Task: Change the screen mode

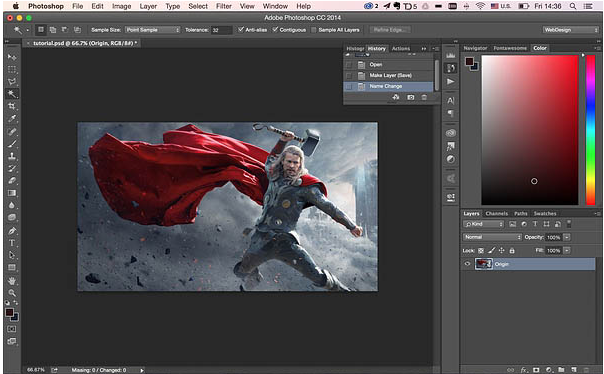Action: (12, 341)
